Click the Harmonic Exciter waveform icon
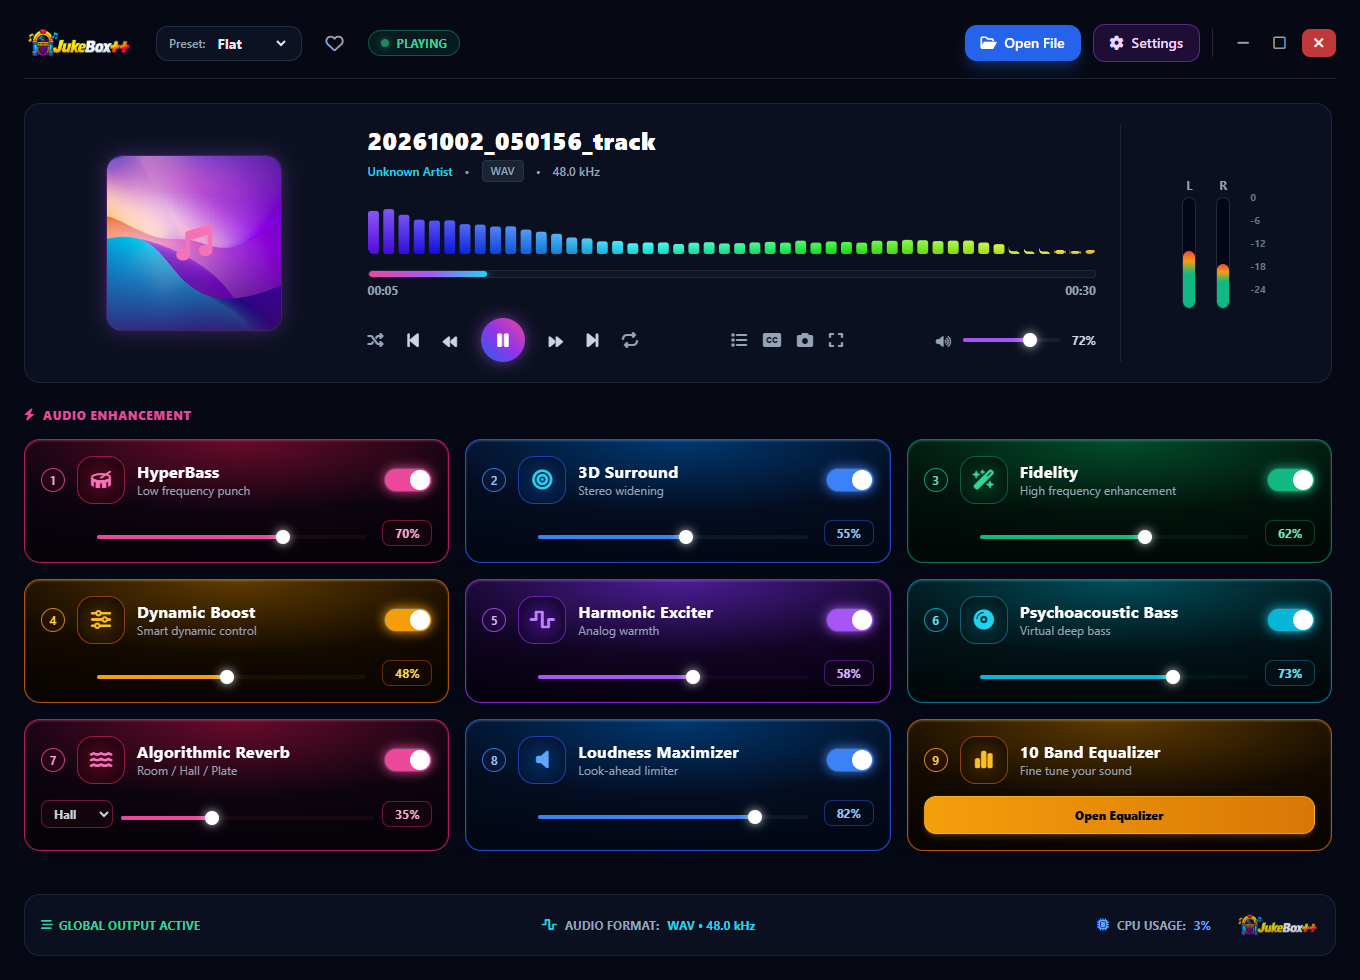The image size is (1360, 980). 542,620
